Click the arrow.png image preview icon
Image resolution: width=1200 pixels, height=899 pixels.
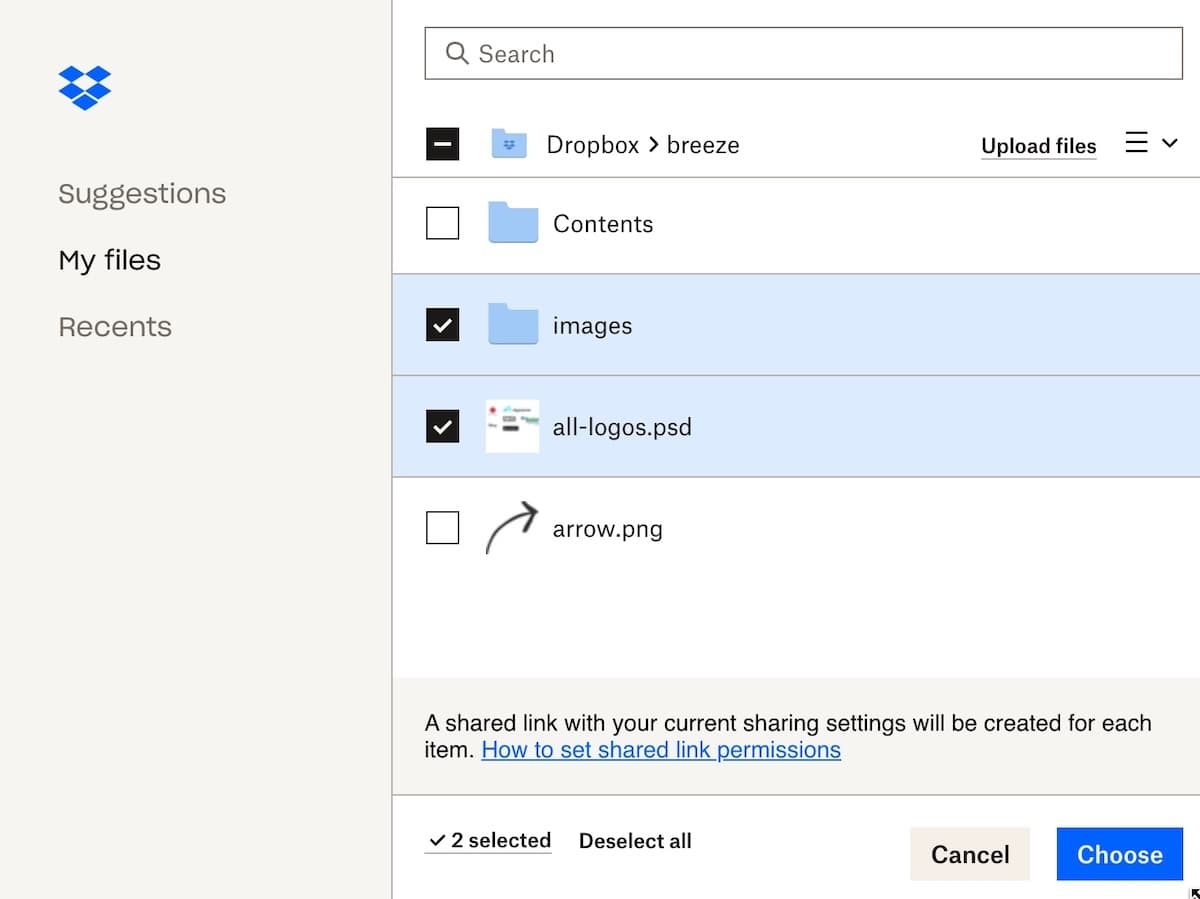pos(512,528)
